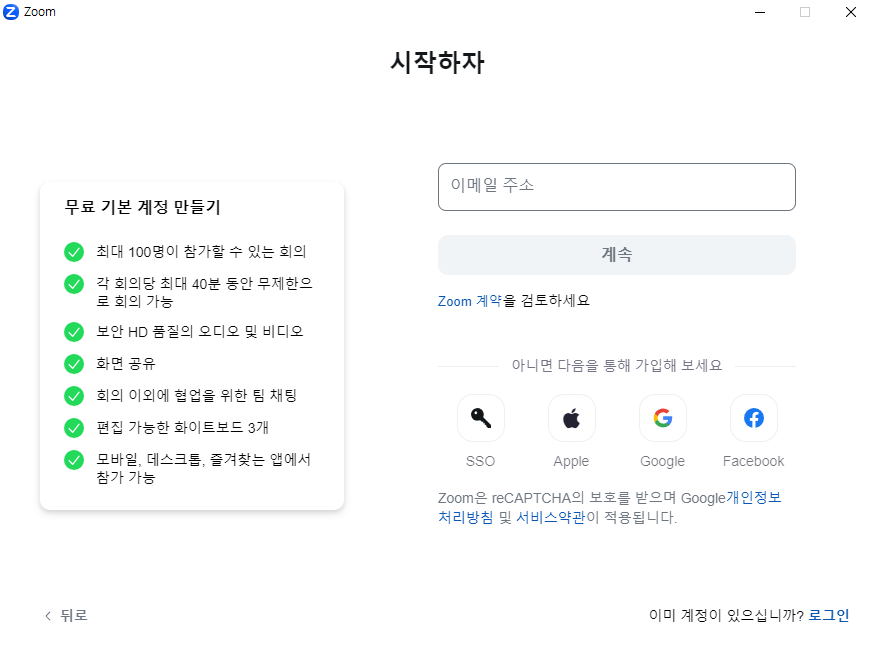Click the text 무료 기본 계정 만들기
873x655 pixels.
coord(143,207)
